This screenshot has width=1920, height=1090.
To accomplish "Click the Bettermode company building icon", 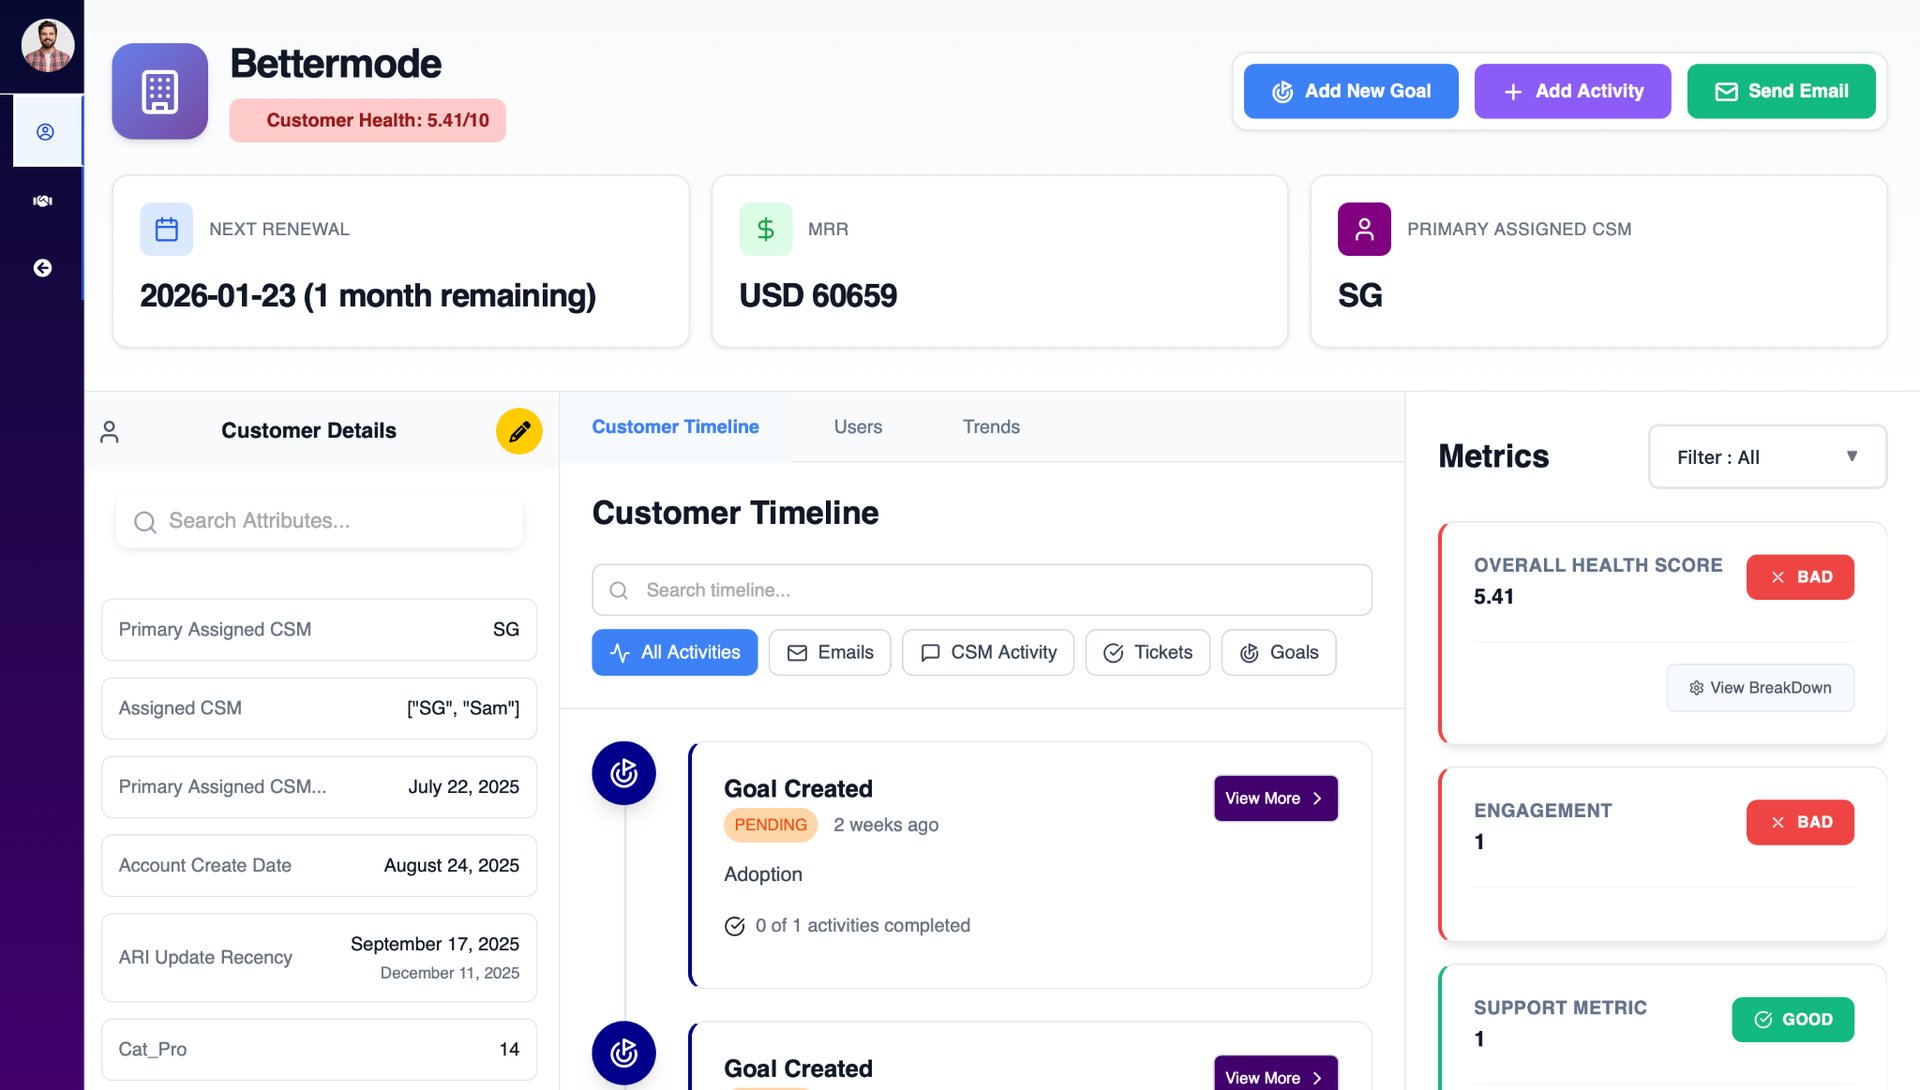I will point(160,91).
